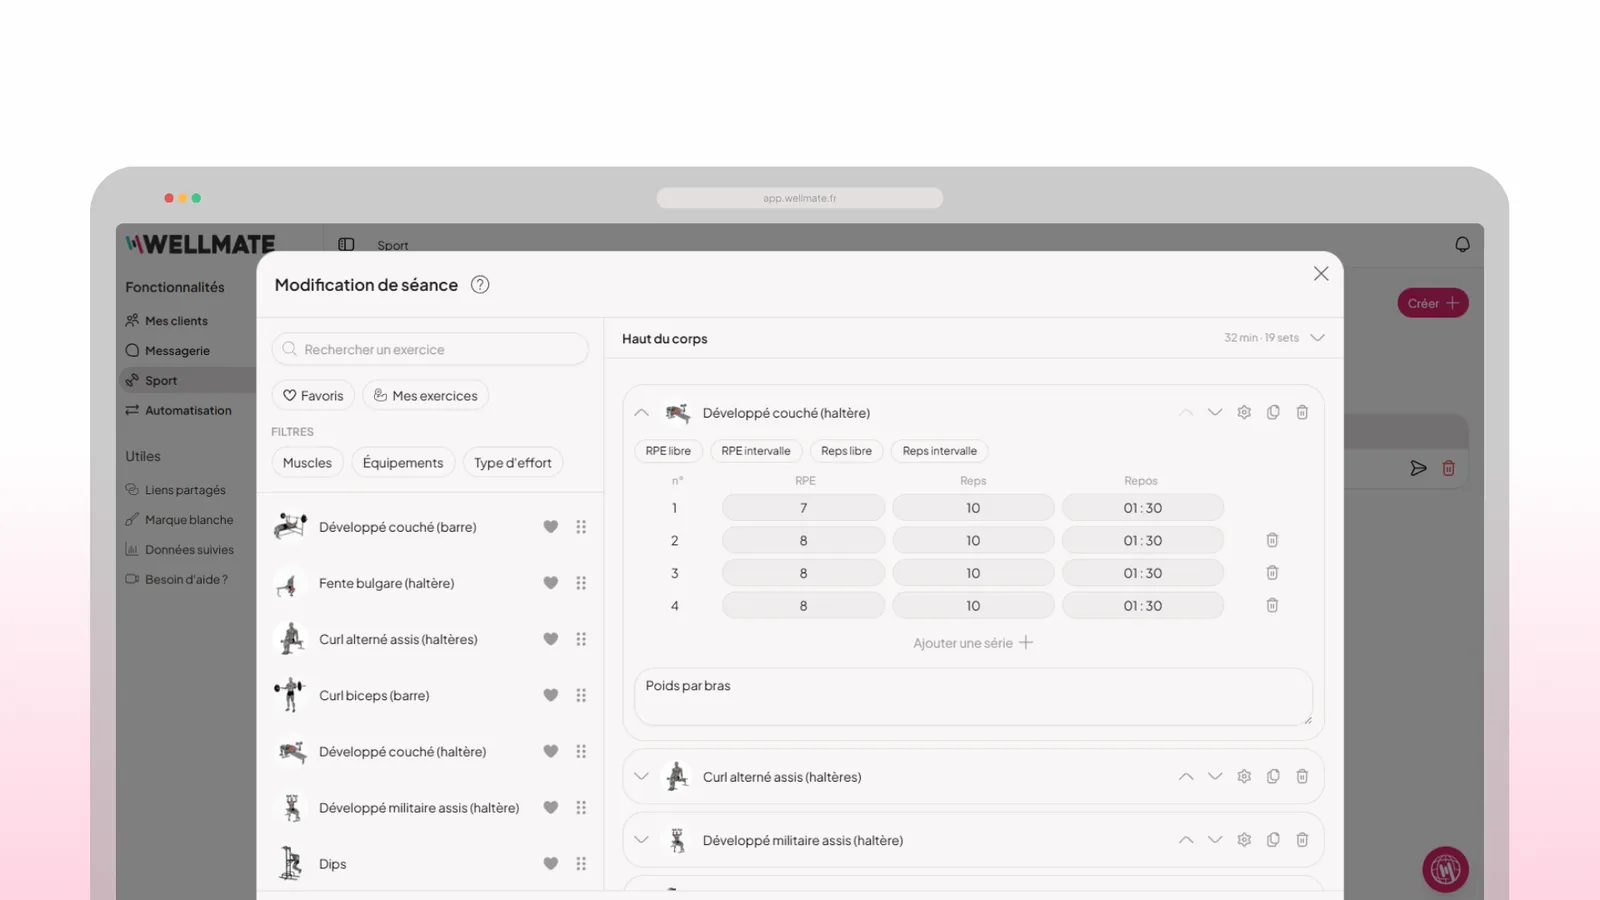Toggle favorite on Curl biceps (barre)
Viewport: 1600px width, 900px height.
[551, 696]
